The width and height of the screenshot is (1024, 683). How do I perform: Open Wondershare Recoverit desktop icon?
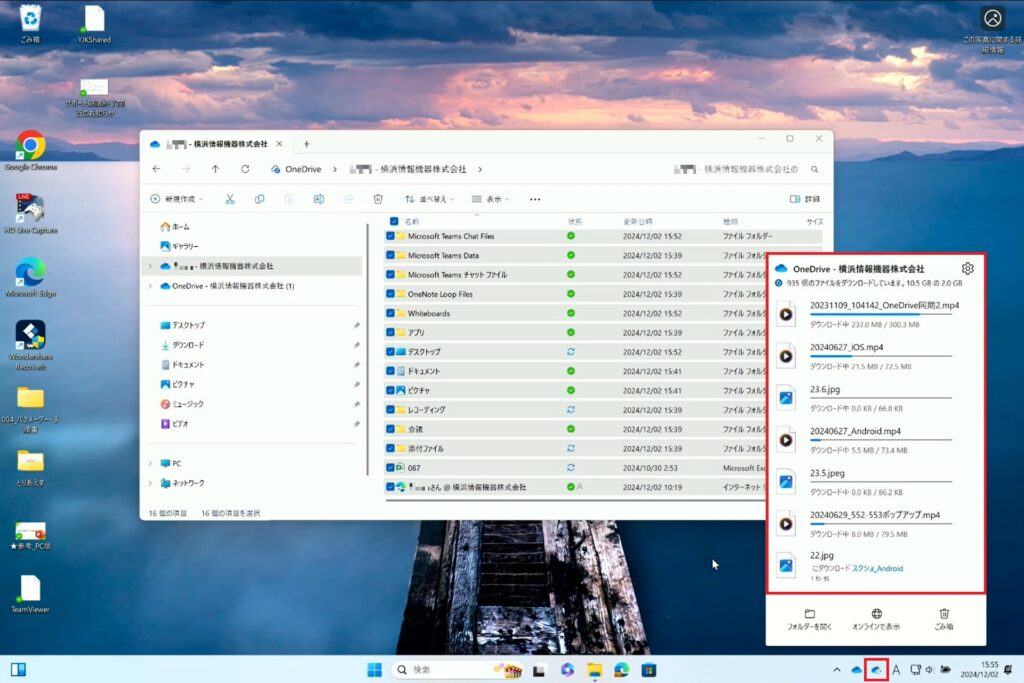pyautogui.click(x=31, y=345)
